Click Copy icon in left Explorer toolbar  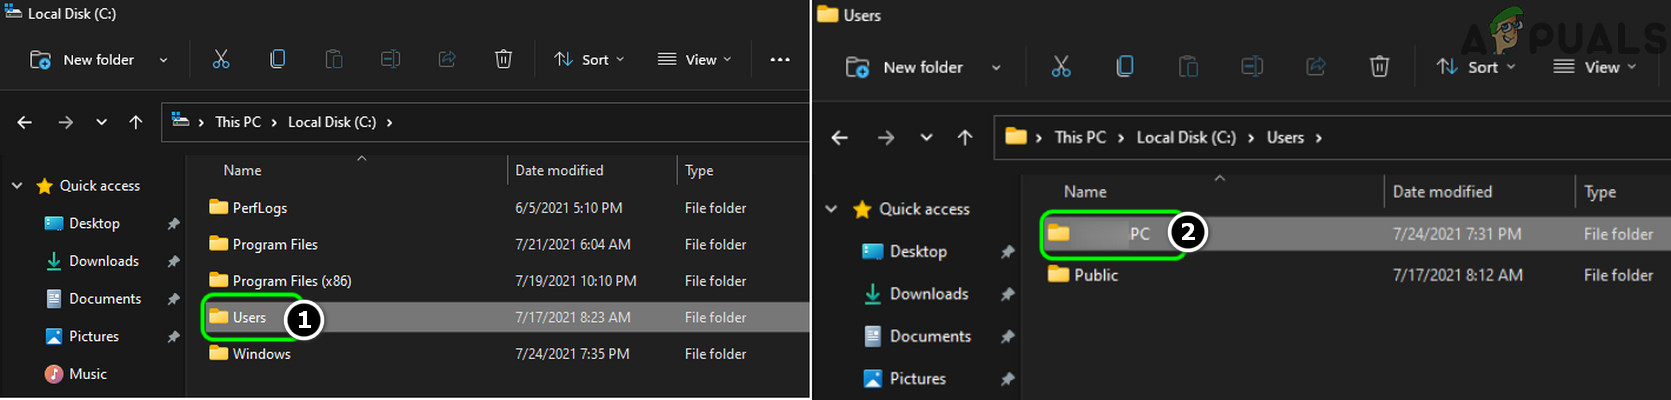click(277, 60)
